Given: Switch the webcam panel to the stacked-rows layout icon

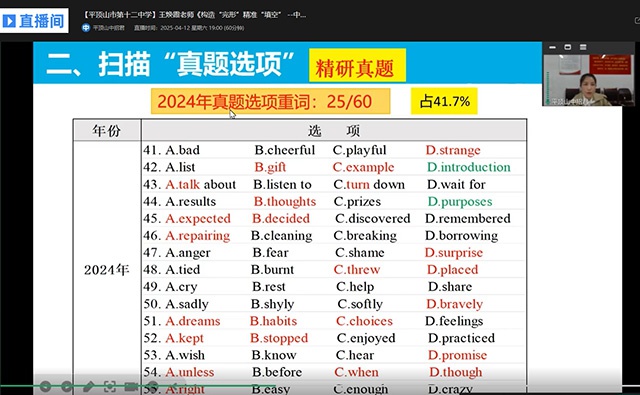Looking at the screenshot, I should 583,47.
